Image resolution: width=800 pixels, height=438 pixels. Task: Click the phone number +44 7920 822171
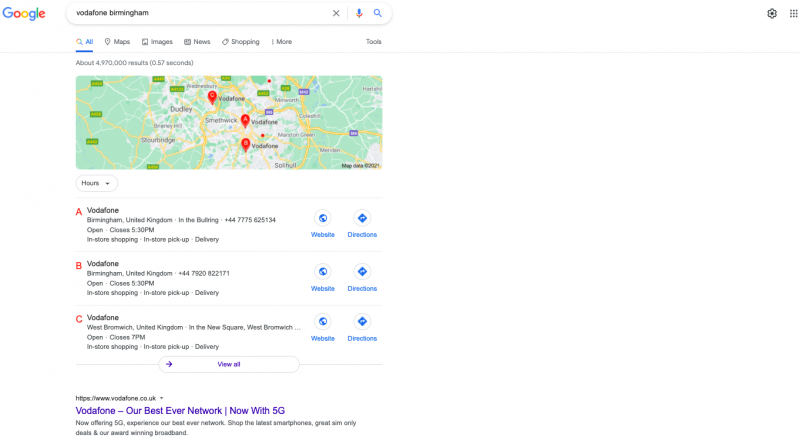pos(204,274)
